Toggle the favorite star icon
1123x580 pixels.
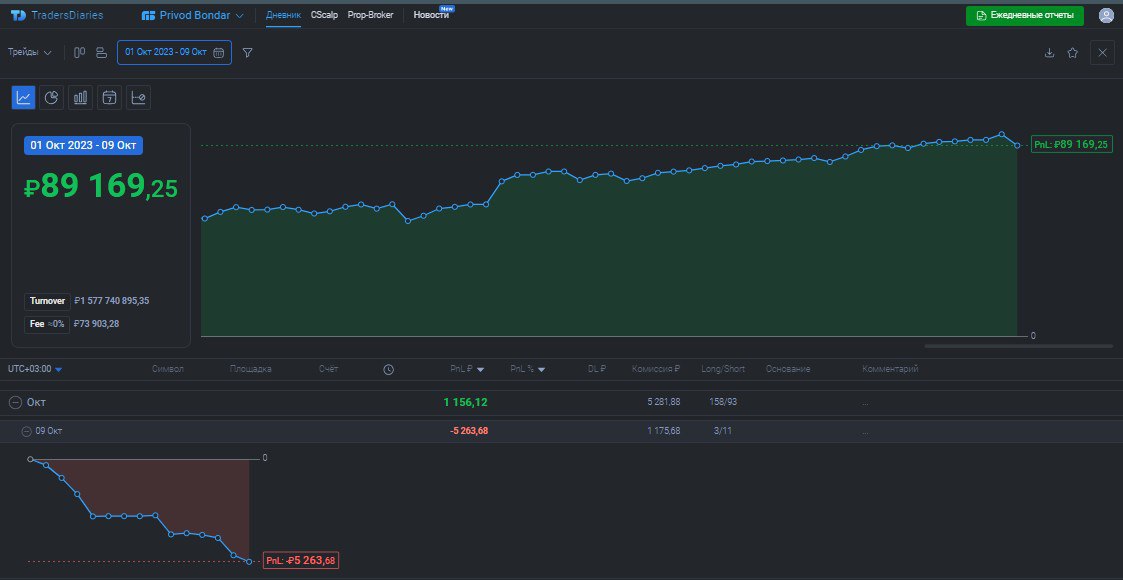1073,53
